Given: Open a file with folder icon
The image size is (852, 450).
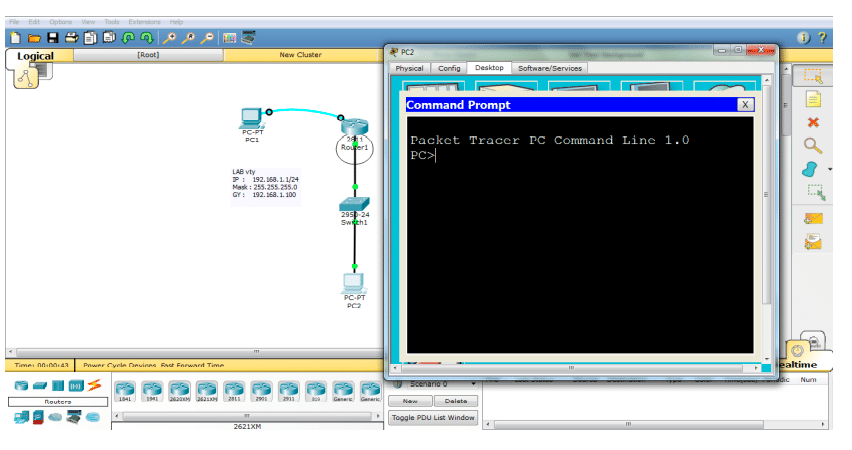Looking at the screenshot, I should tap(34, 38).
